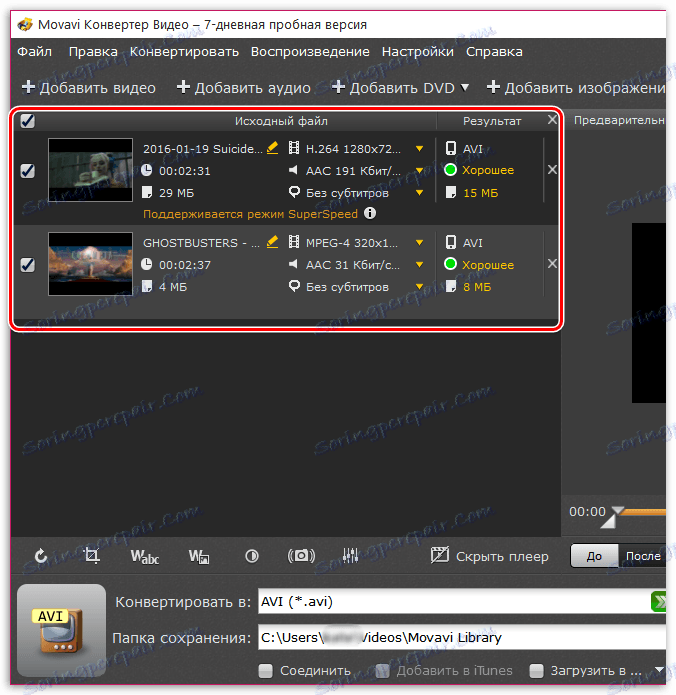The image size is (676, 695).
Task: Click the subtitle bubble icon in GHOSTBUSTERS row
Action: [294, 286]
